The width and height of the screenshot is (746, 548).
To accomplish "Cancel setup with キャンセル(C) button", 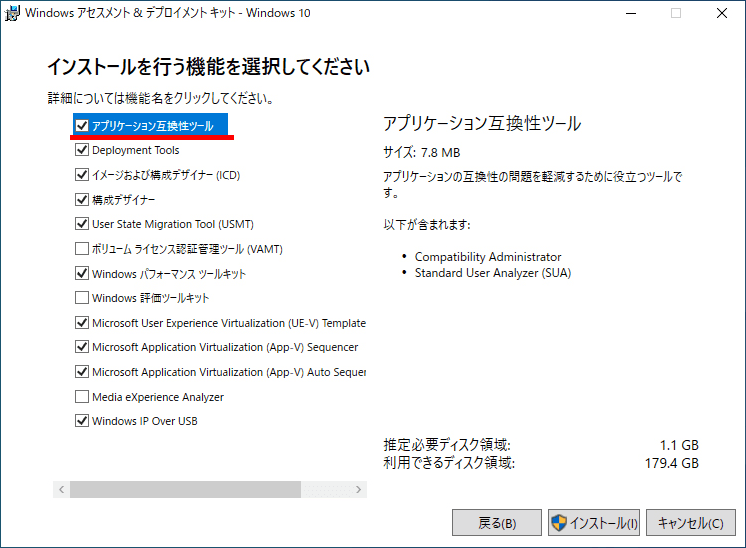I will tap(691, 523).
